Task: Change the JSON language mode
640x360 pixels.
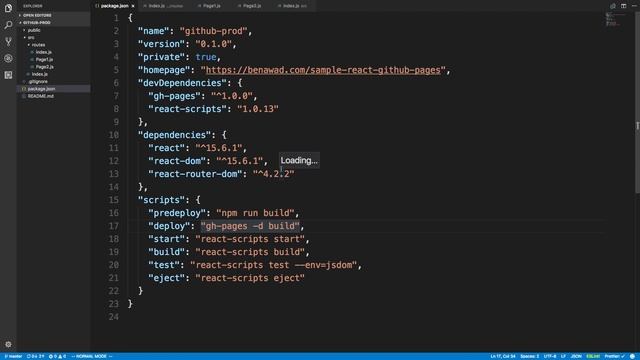Action: tap(576, 356)
